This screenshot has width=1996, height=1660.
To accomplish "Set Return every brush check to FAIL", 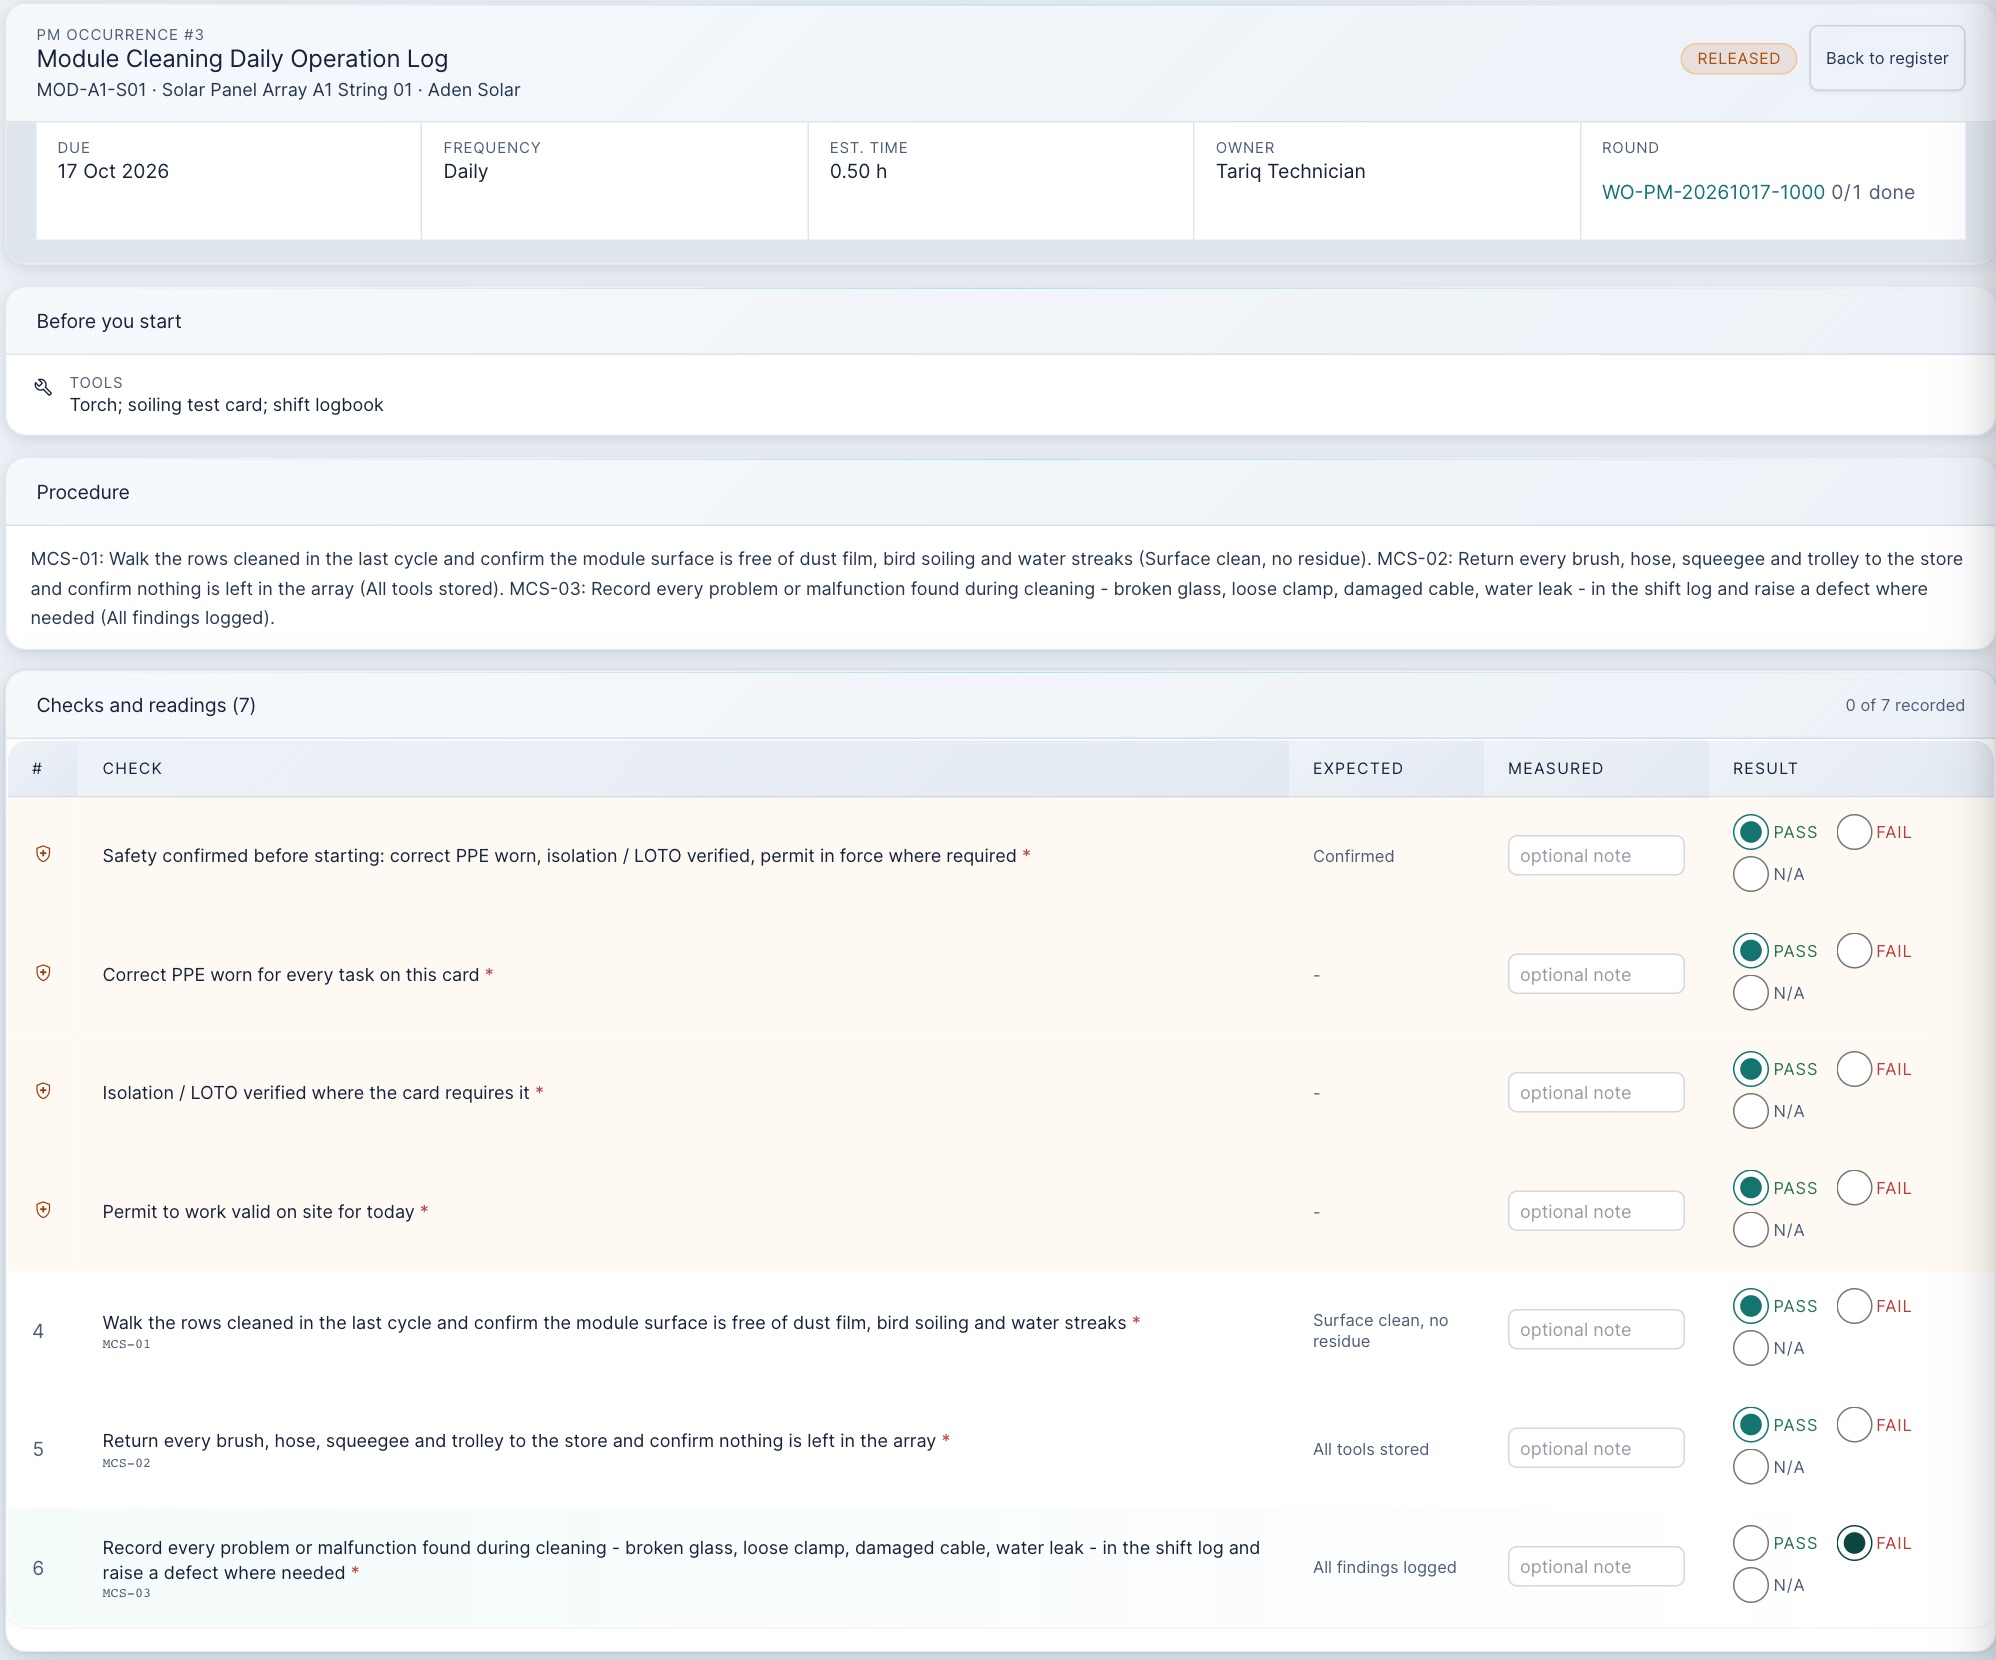I will 1854,1425.
